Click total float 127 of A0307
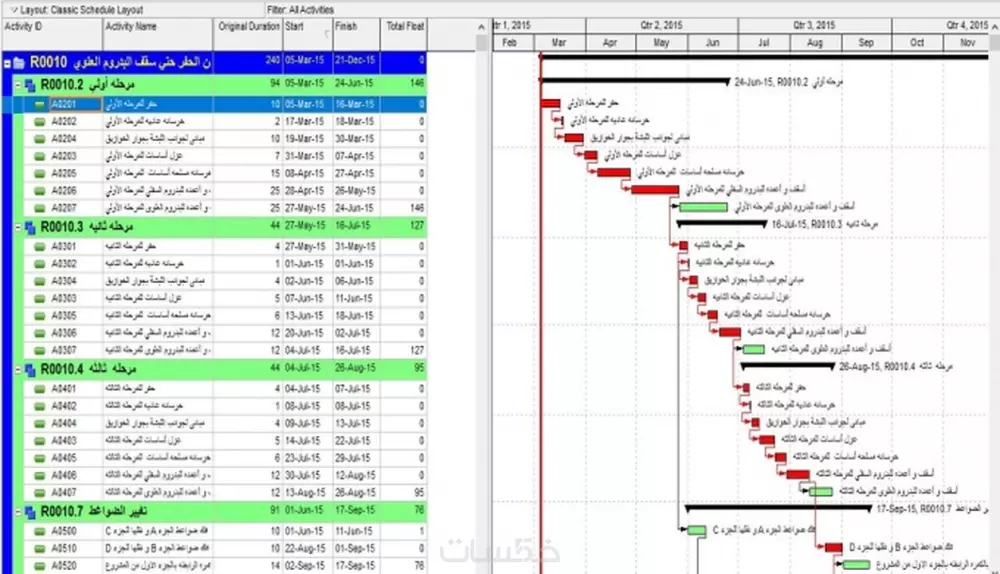The width and height of the screenshot is (1000, 574). (x=416, y=350)
